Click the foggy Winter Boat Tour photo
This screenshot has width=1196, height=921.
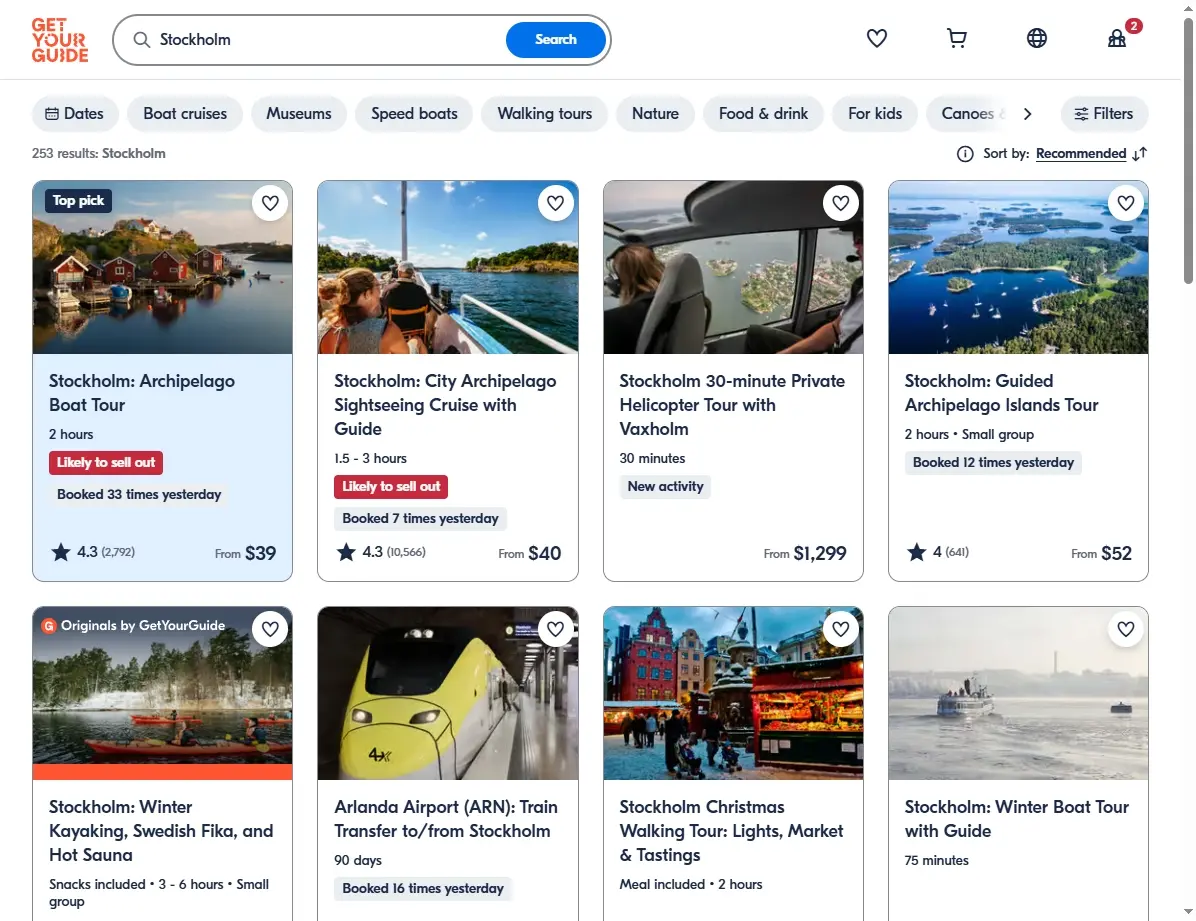(1018, 693)
